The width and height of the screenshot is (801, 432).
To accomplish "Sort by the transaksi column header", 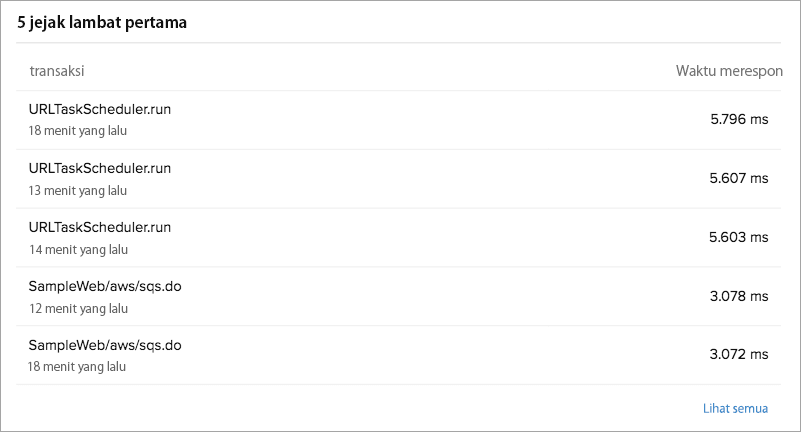I will 56,70.
